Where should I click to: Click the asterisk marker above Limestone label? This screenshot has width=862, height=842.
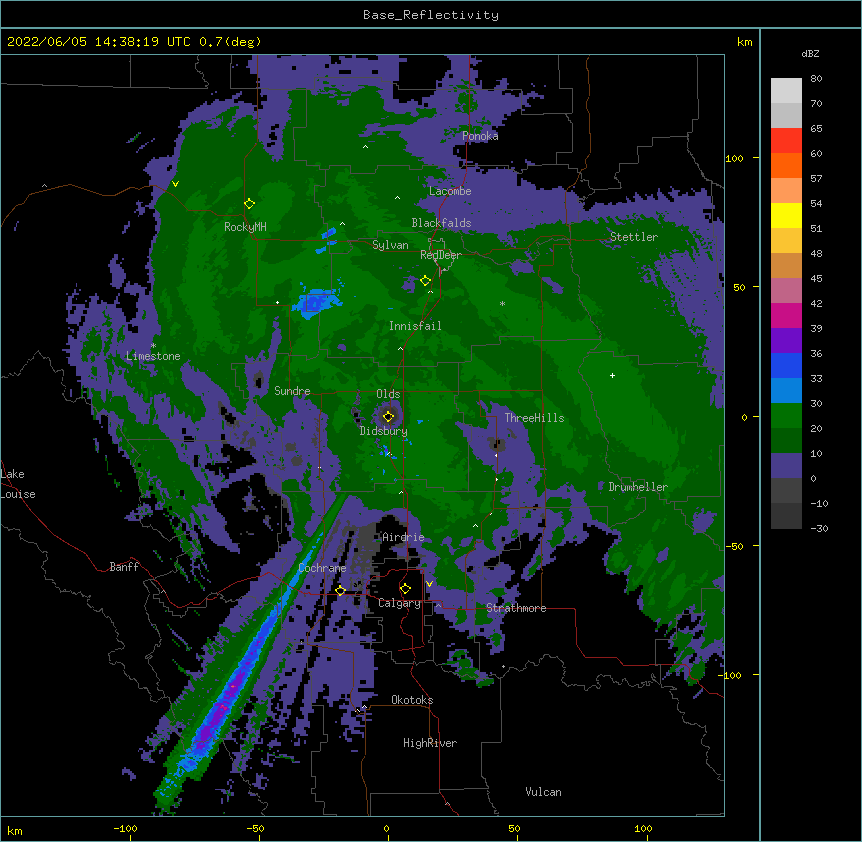point(153,346)
